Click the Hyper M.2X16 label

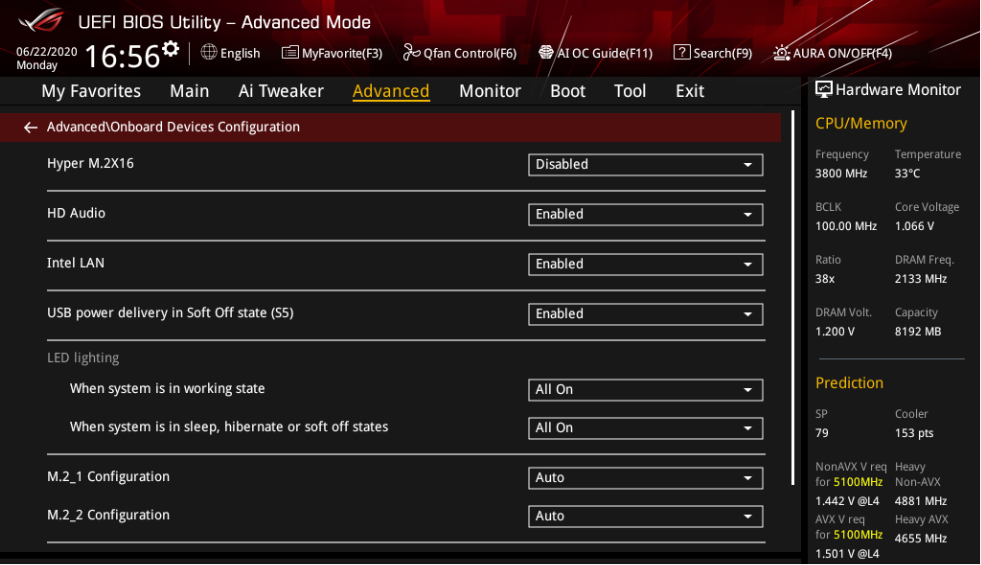pyautogui.click(x=90, y=163)
